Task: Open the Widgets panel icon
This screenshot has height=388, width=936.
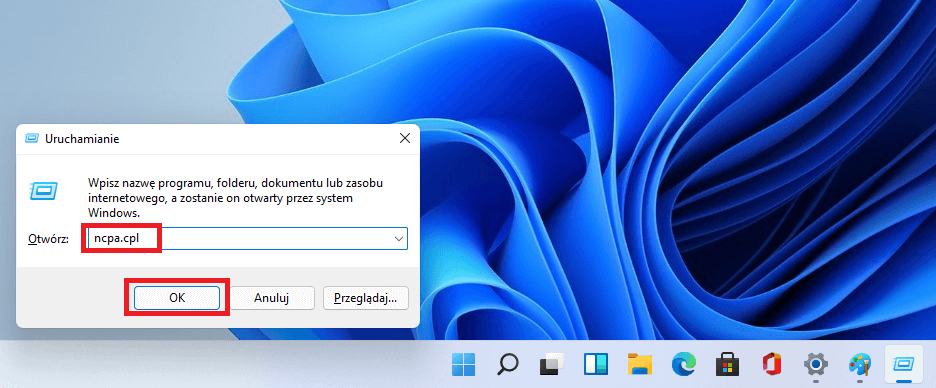Action: [x=596, y=364]
